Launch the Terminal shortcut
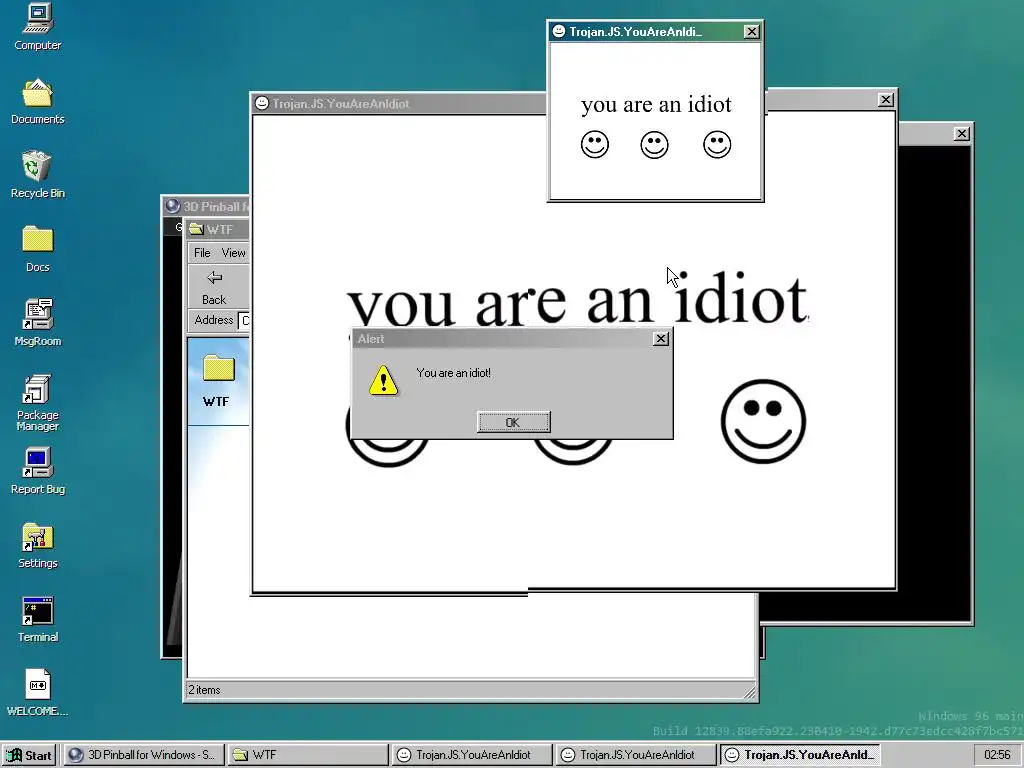 click(37, 619)
